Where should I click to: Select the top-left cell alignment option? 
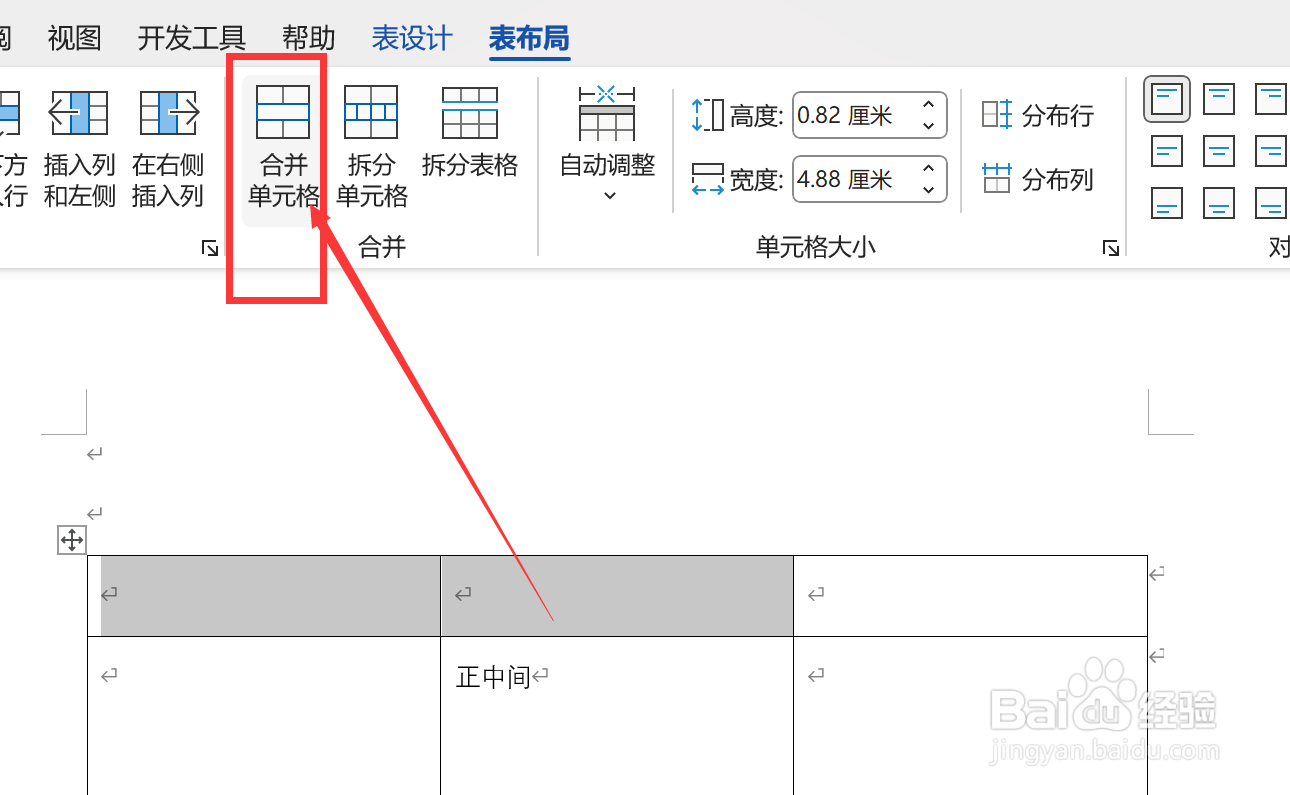click(x=1166, y=98)
